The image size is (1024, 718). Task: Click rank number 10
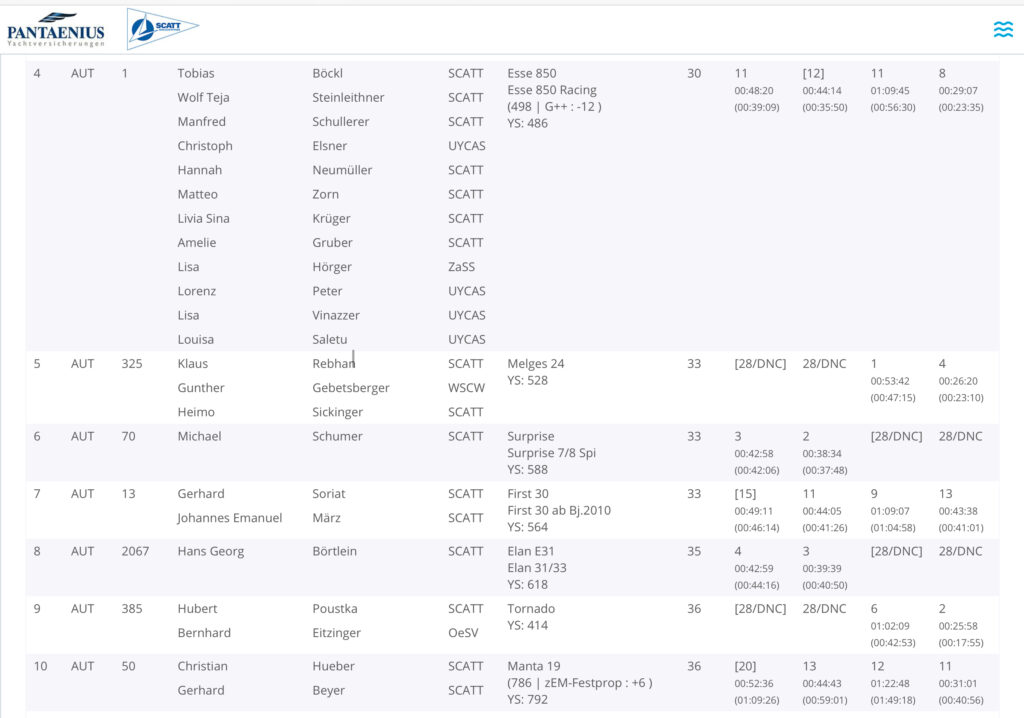[x=40, y=666]
